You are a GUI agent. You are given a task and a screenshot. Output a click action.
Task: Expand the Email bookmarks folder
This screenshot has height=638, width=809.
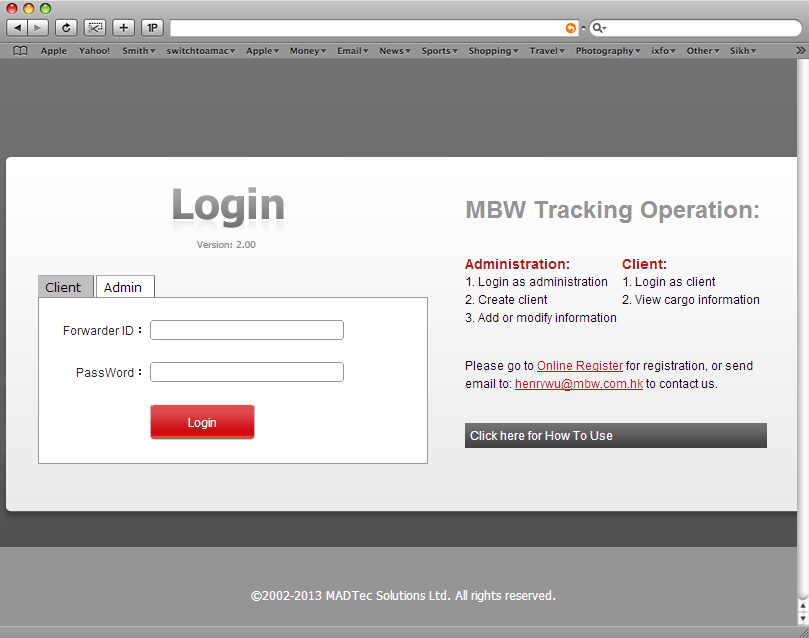(x=353, y=51)
